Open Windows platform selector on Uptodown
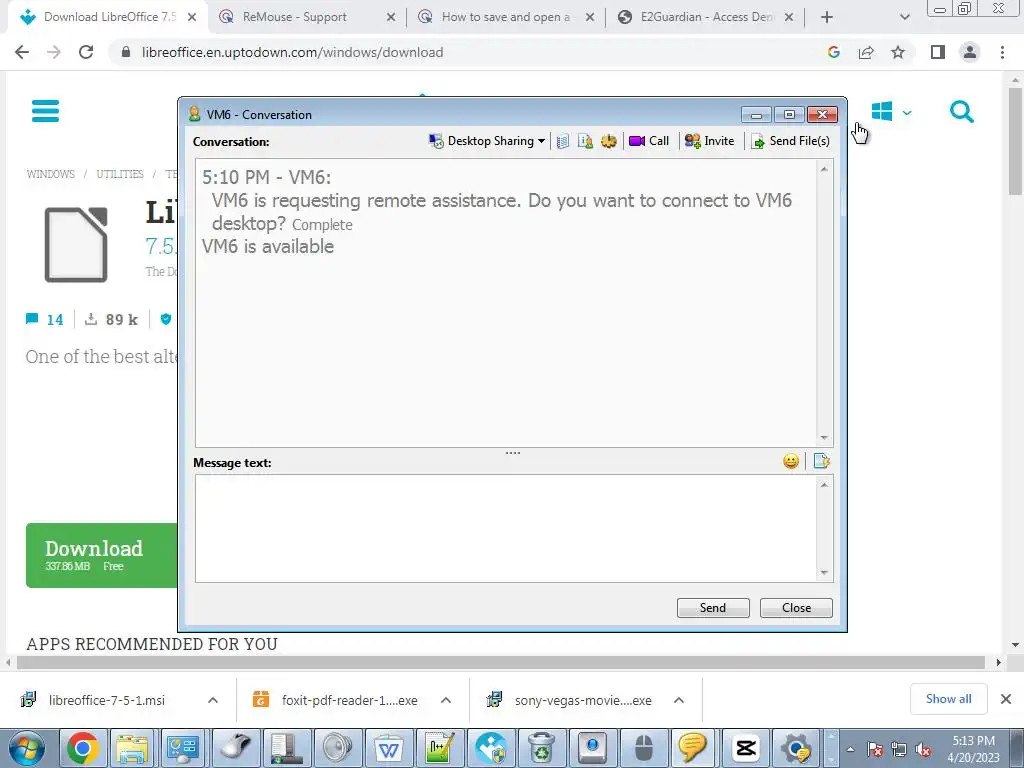1024x768 pixels. pos(891,112)
